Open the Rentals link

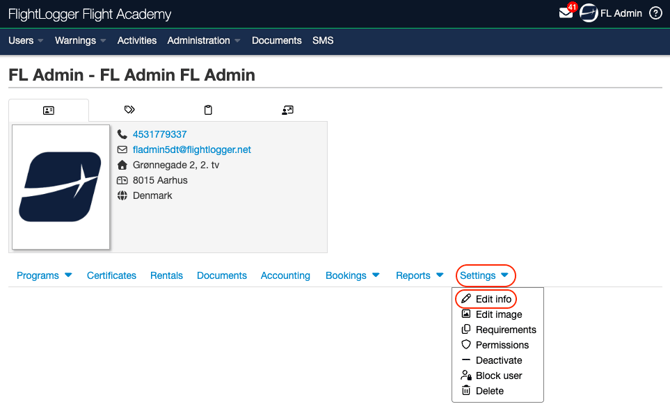pyautogui.click(x=166, y=276)
